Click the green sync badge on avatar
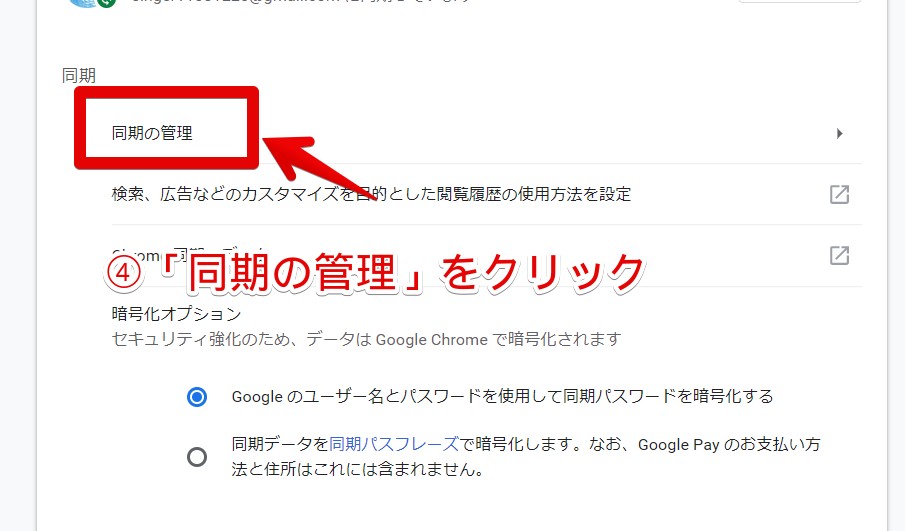Screen dimensions: 905x531 [x=107, y=3]
